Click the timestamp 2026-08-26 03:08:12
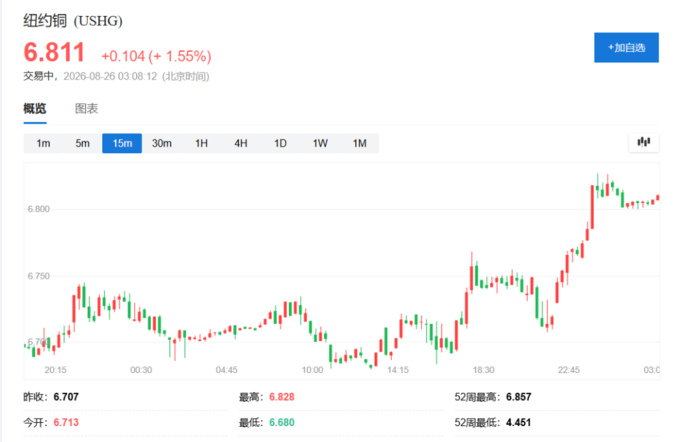 click(x=110, y=76)
